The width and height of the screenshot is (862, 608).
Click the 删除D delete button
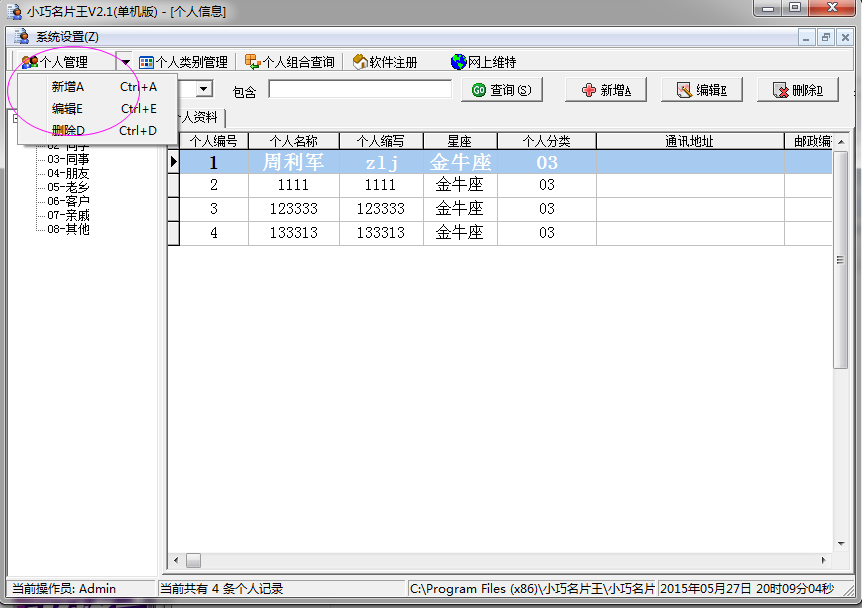click(797, 90)
